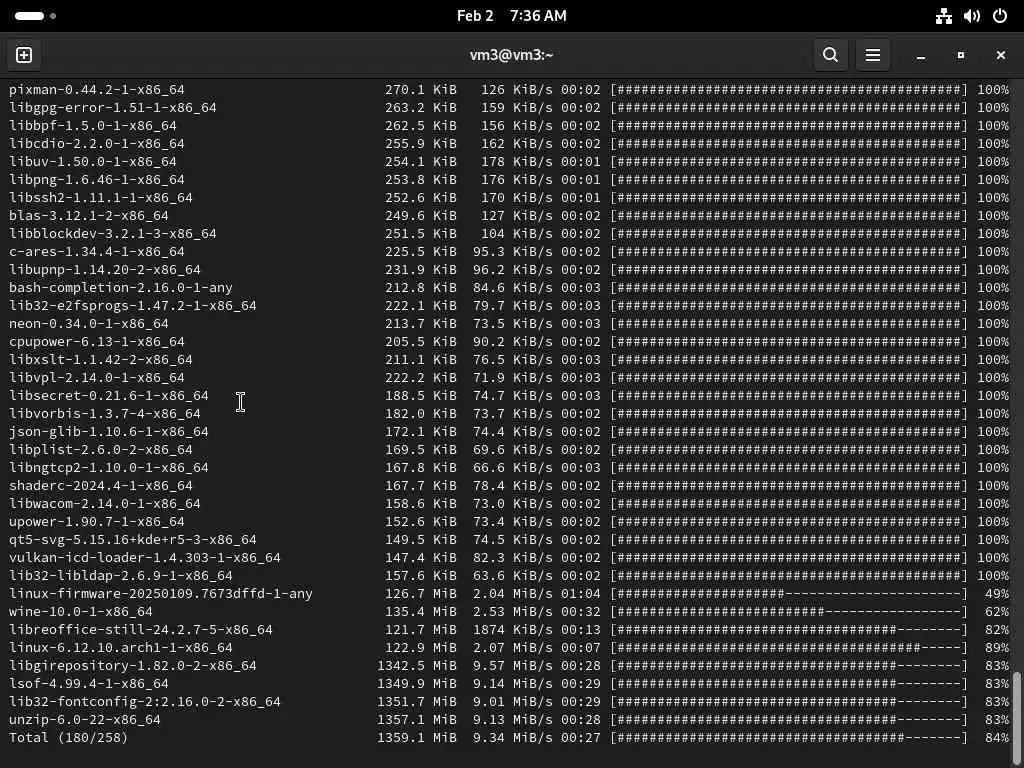Click the linux-firmware-20250109 package name

[161, 594]
